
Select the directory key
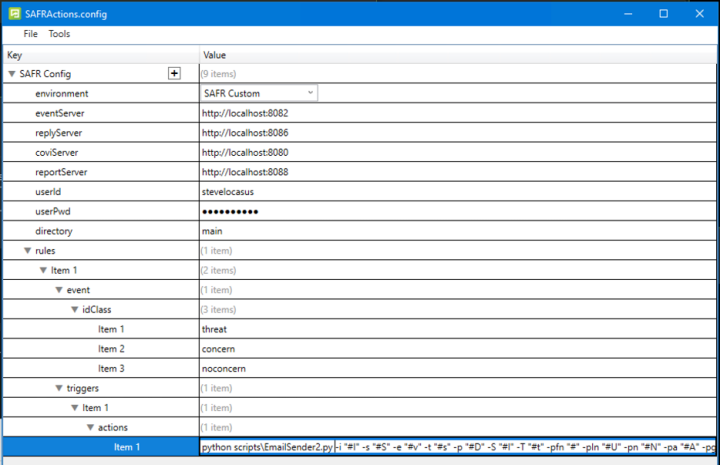[54, 231]
